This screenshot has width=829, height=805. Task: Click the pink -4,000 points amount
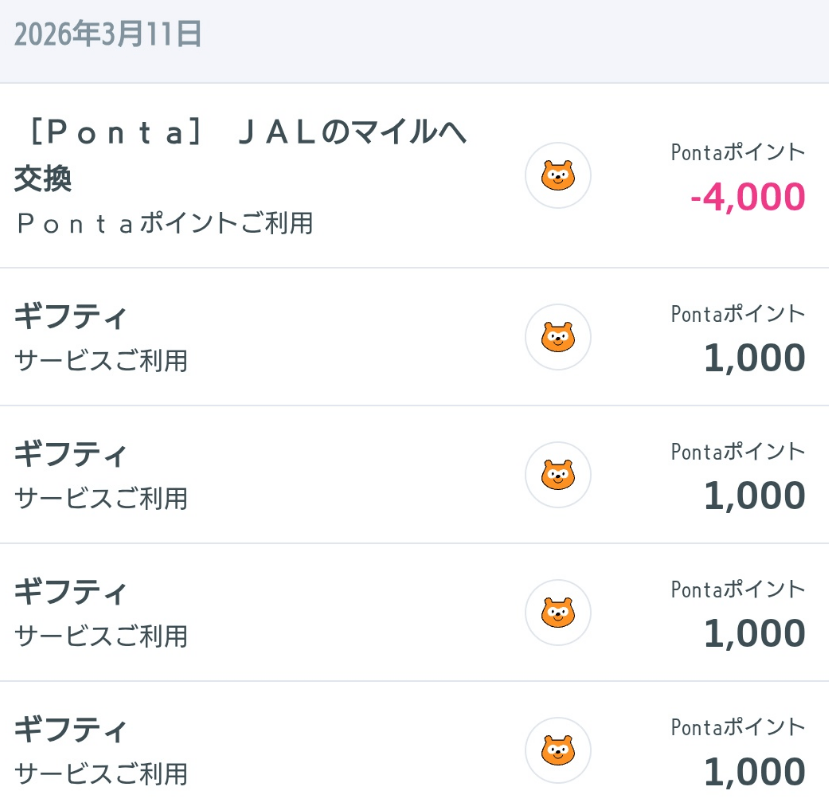(747, 197)
